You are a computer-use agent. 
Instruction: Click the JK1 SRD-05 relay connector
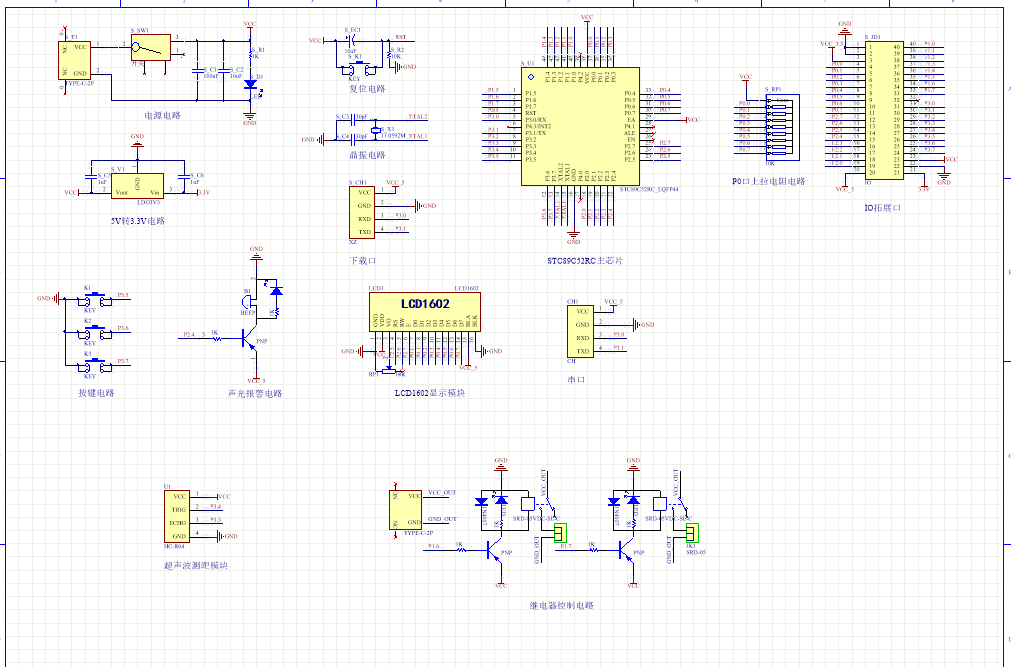coord(691,533)
